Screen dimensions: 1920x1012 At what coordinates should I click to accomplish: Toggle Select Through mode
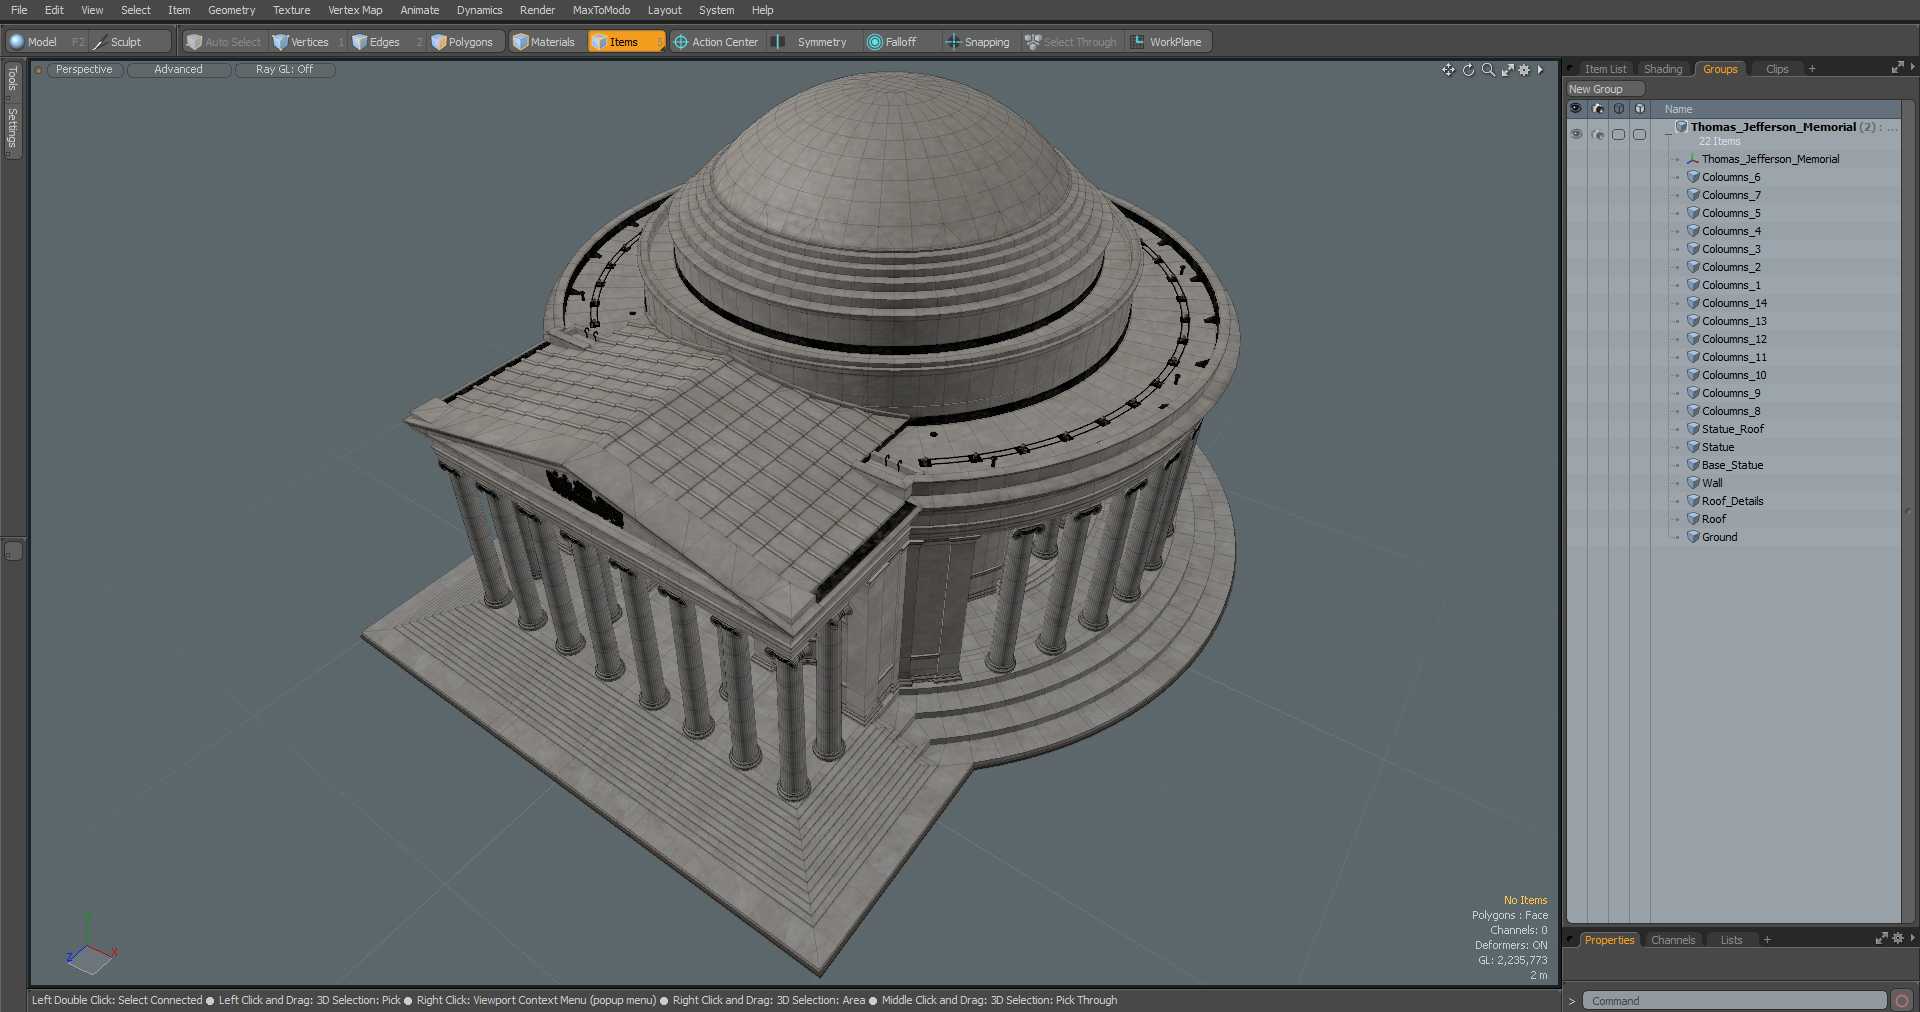(1071, 42)
